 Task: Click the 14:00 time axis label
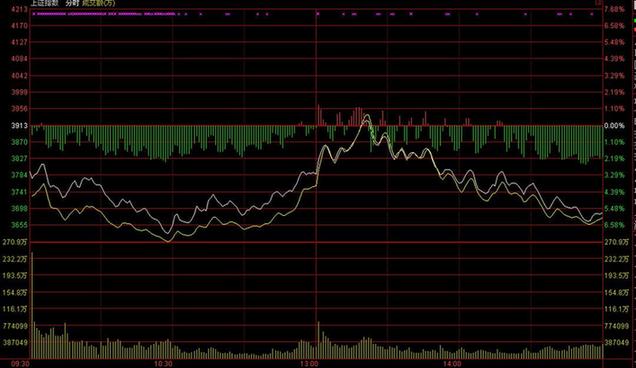pyautogui.click(x=452, y=364)
